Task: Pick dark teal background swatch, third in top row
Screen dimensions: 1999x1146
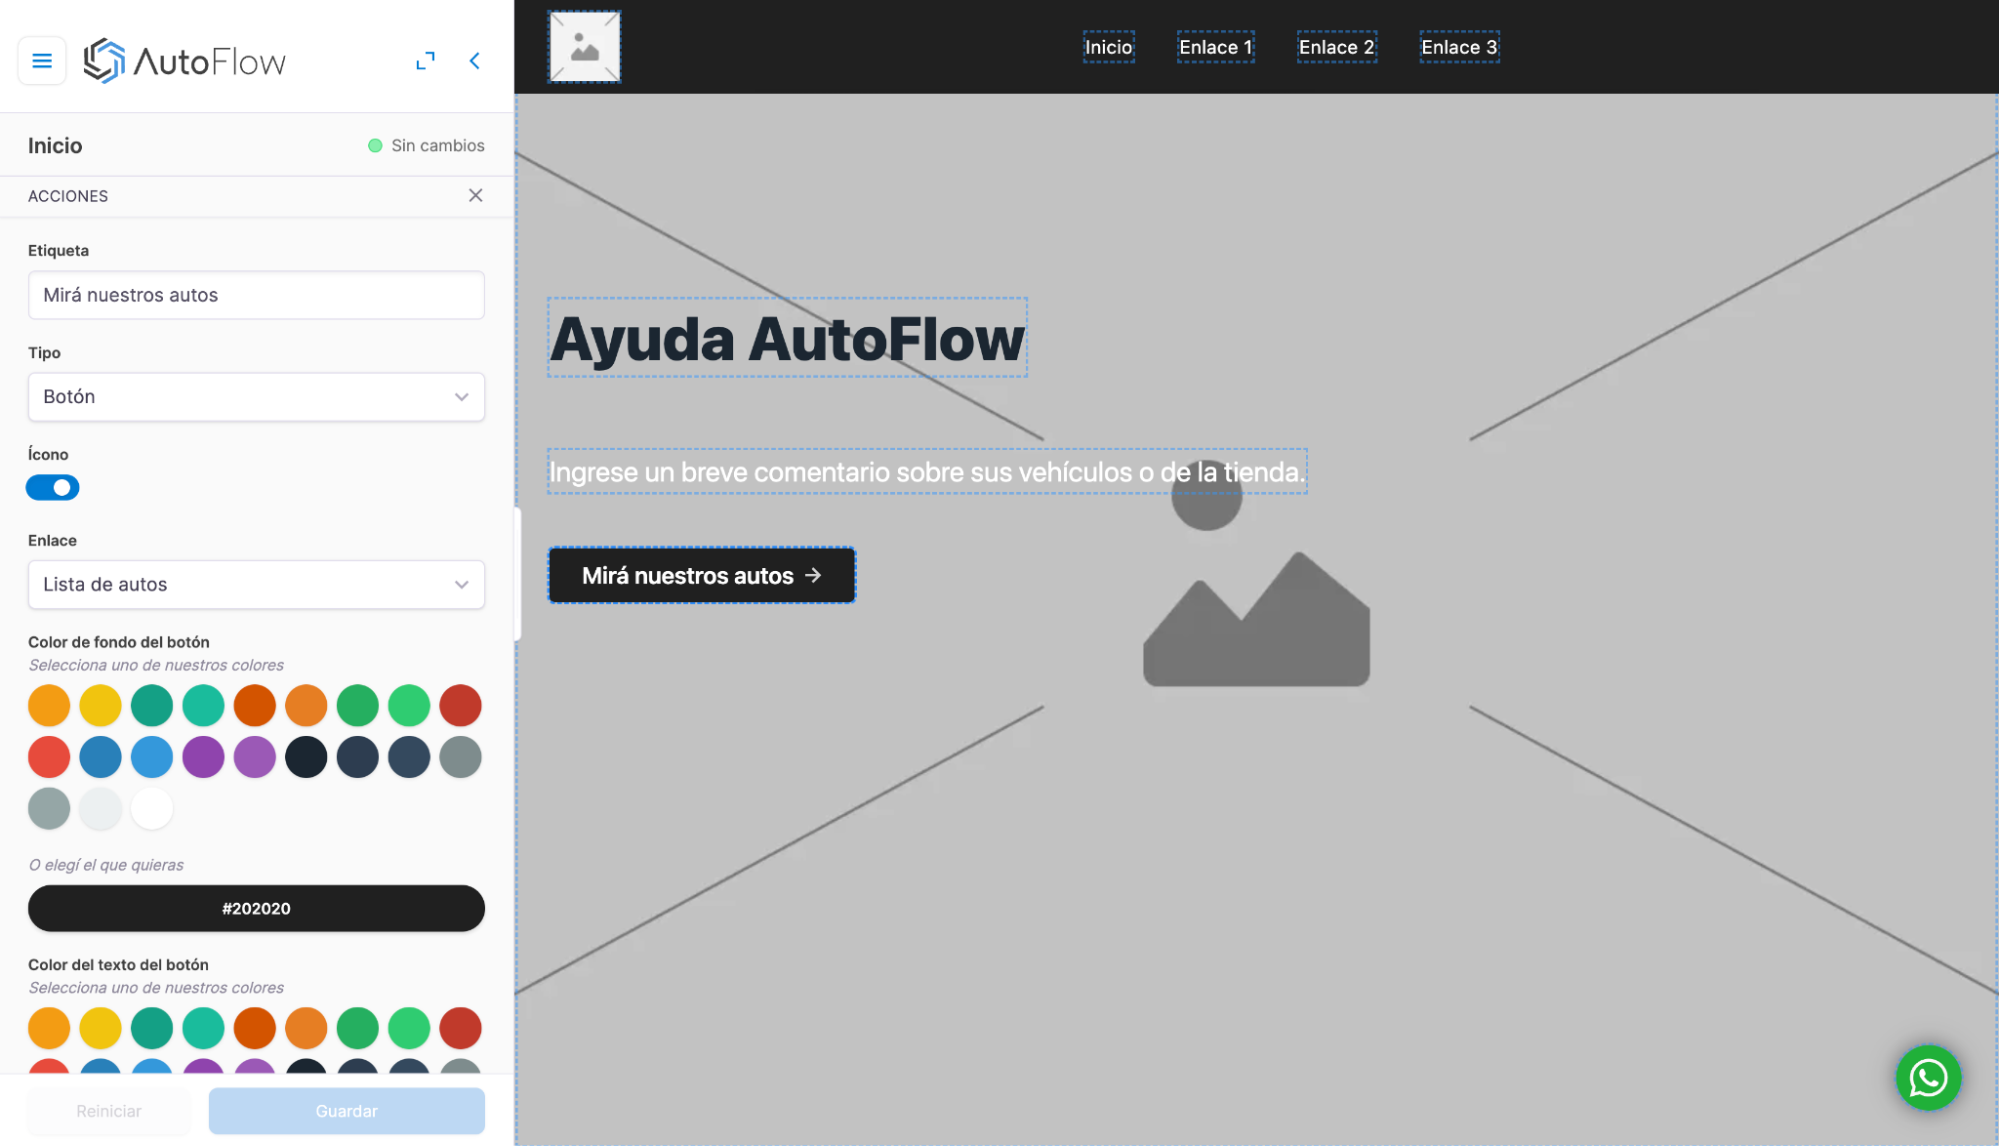Action: click(x=152, y=705)
